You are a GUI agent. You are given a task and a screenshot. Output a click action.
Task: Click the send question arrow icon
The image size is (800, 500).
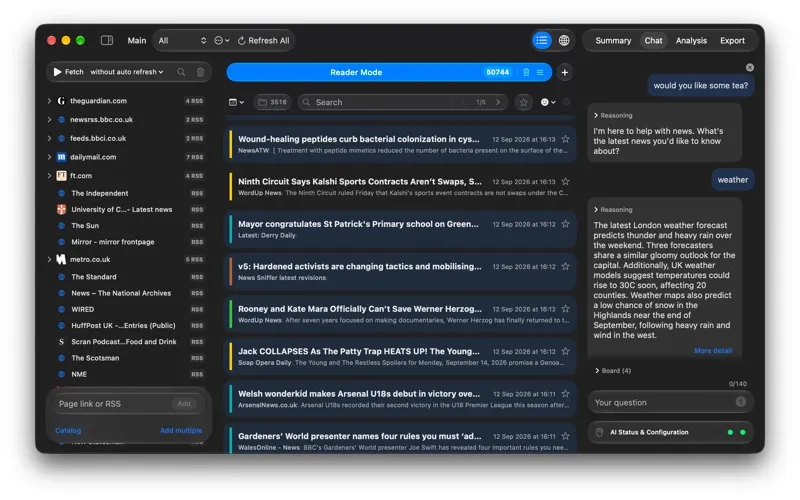pos(741,402)
